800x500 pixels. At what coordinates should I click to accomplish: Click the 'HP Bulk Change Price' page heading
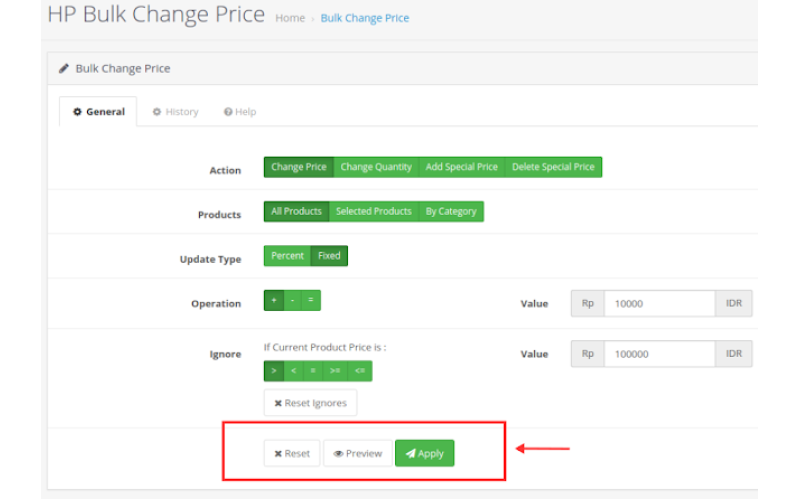(156, 14)
